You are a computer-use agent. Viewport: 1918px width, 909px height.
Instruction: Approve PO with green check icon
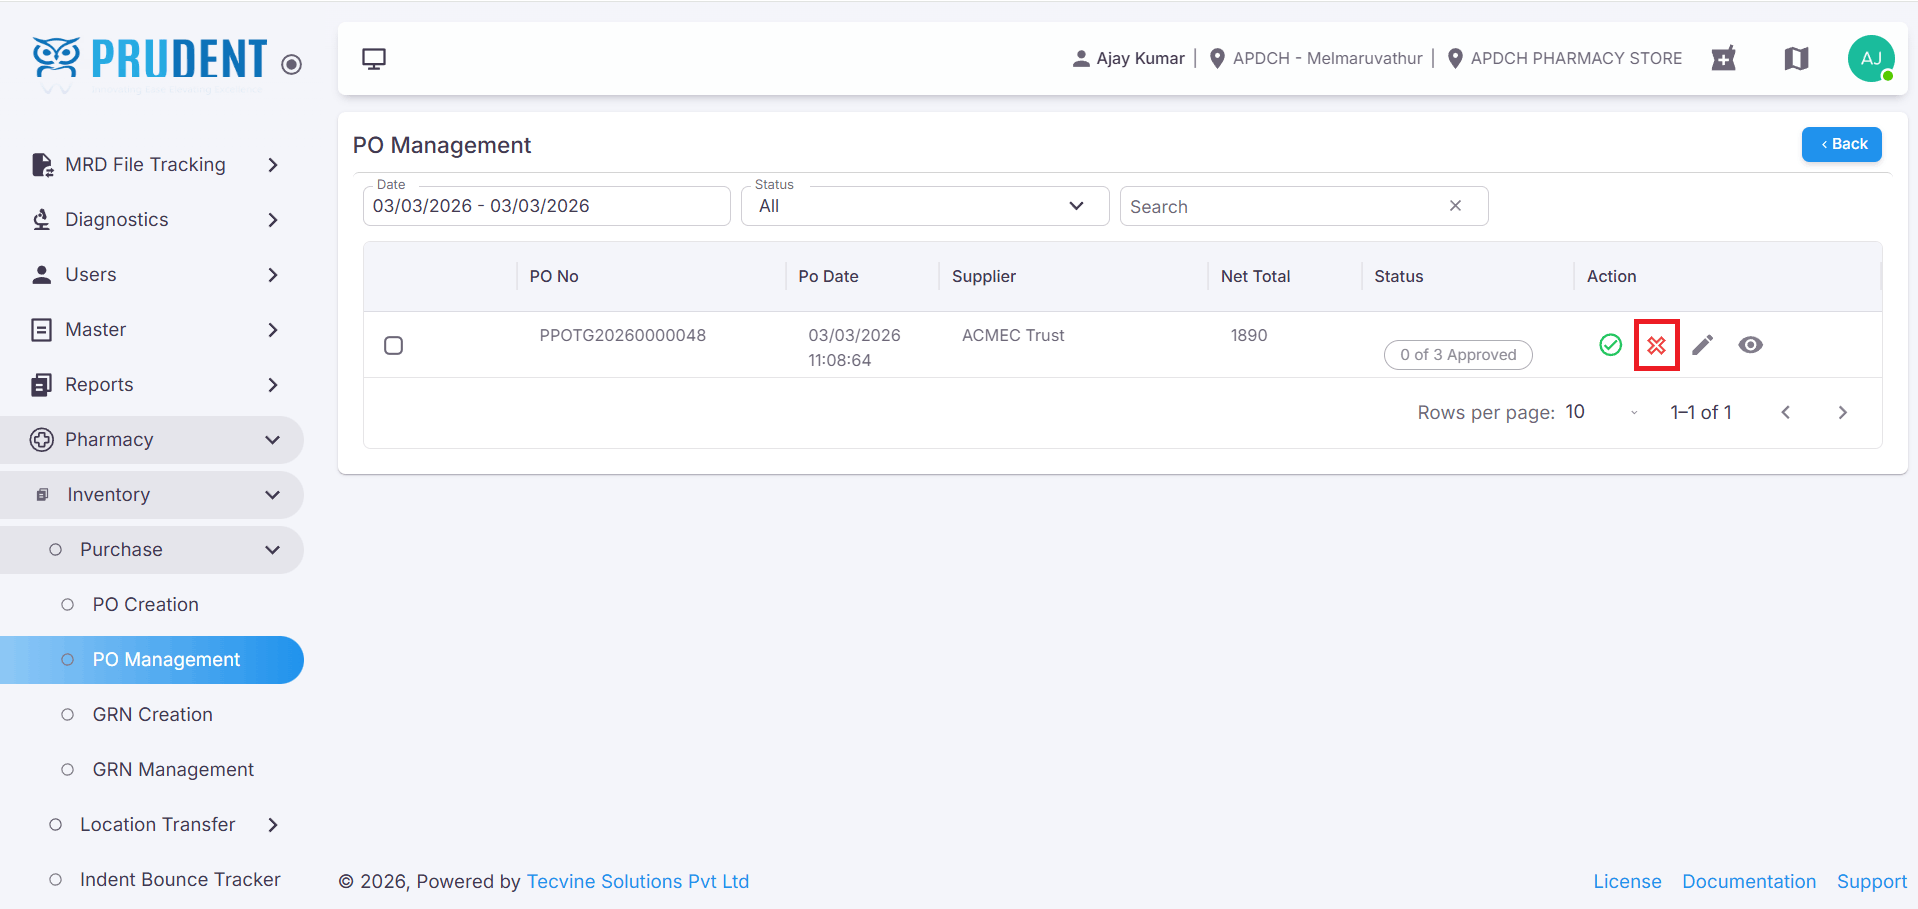click(x=1610, y=345)
